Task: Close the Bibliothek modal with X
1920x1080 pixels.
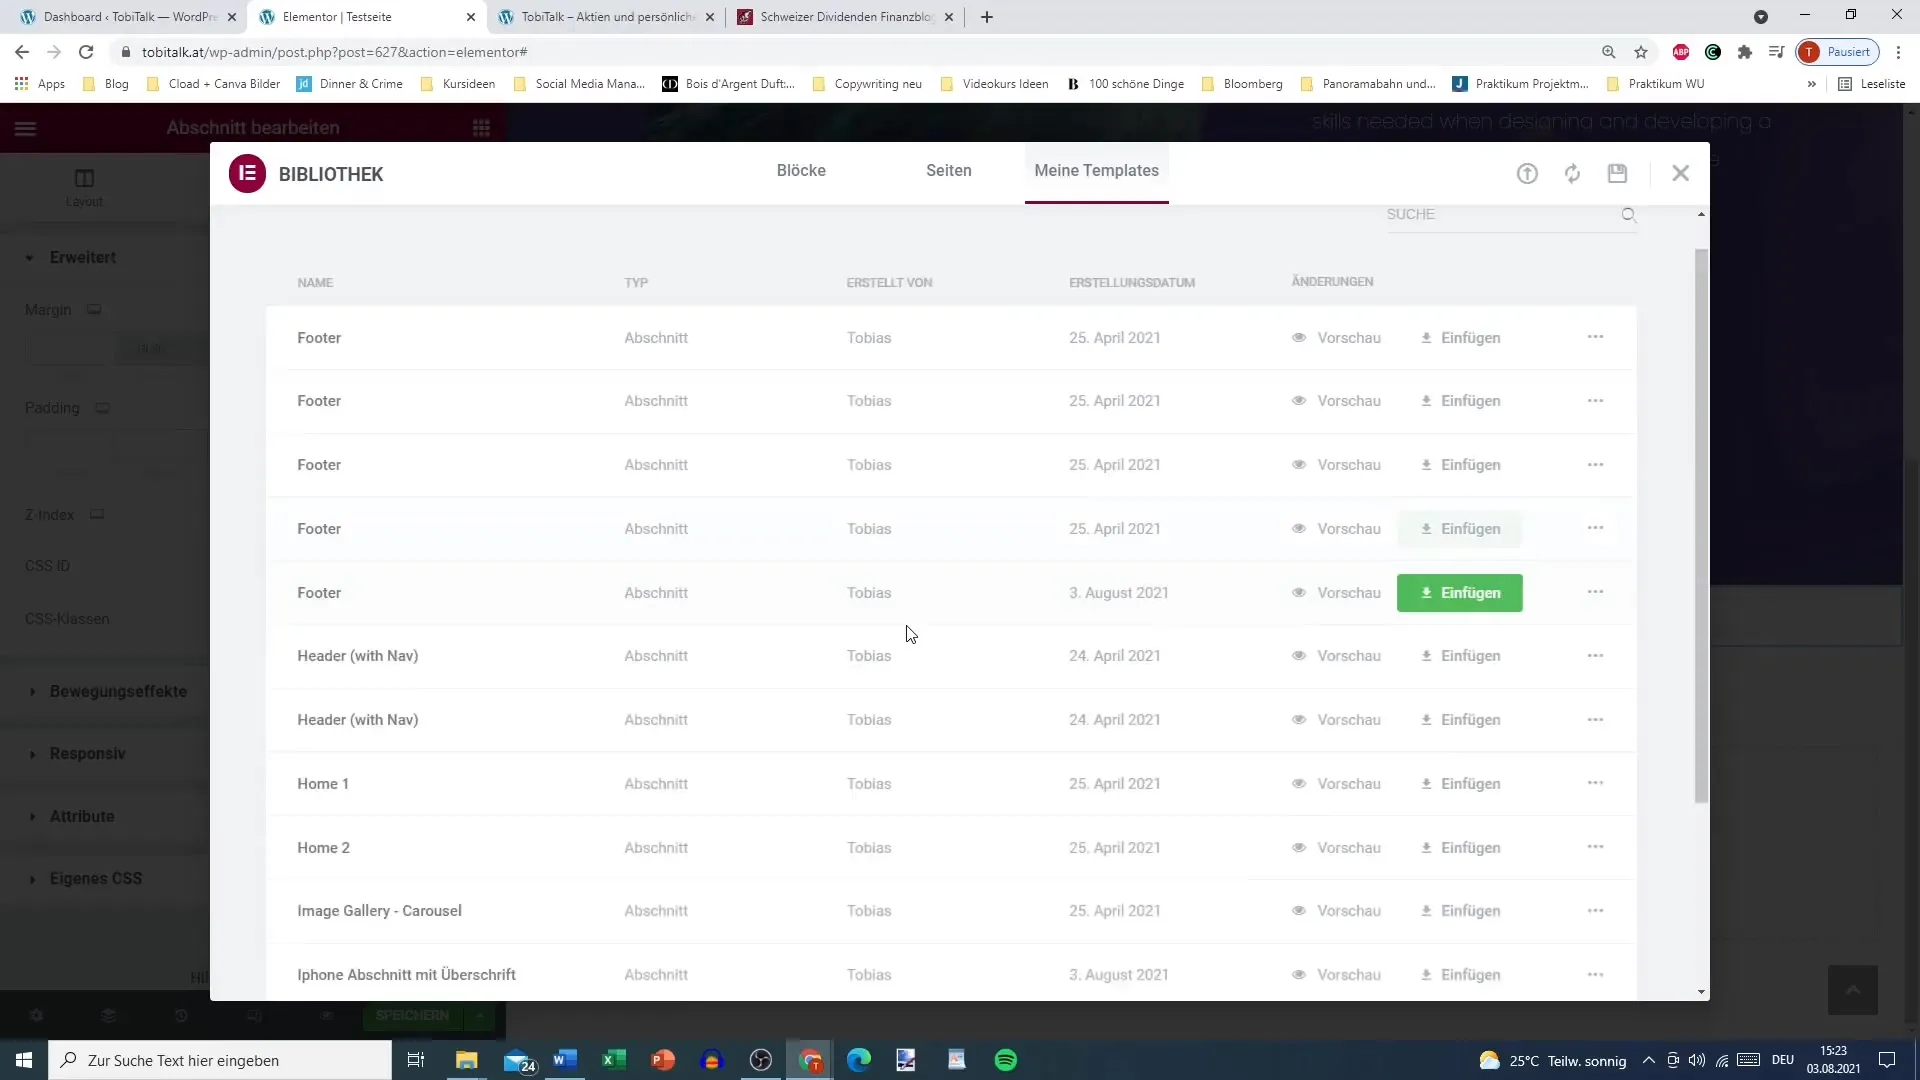Action: tap(1680, 173)
